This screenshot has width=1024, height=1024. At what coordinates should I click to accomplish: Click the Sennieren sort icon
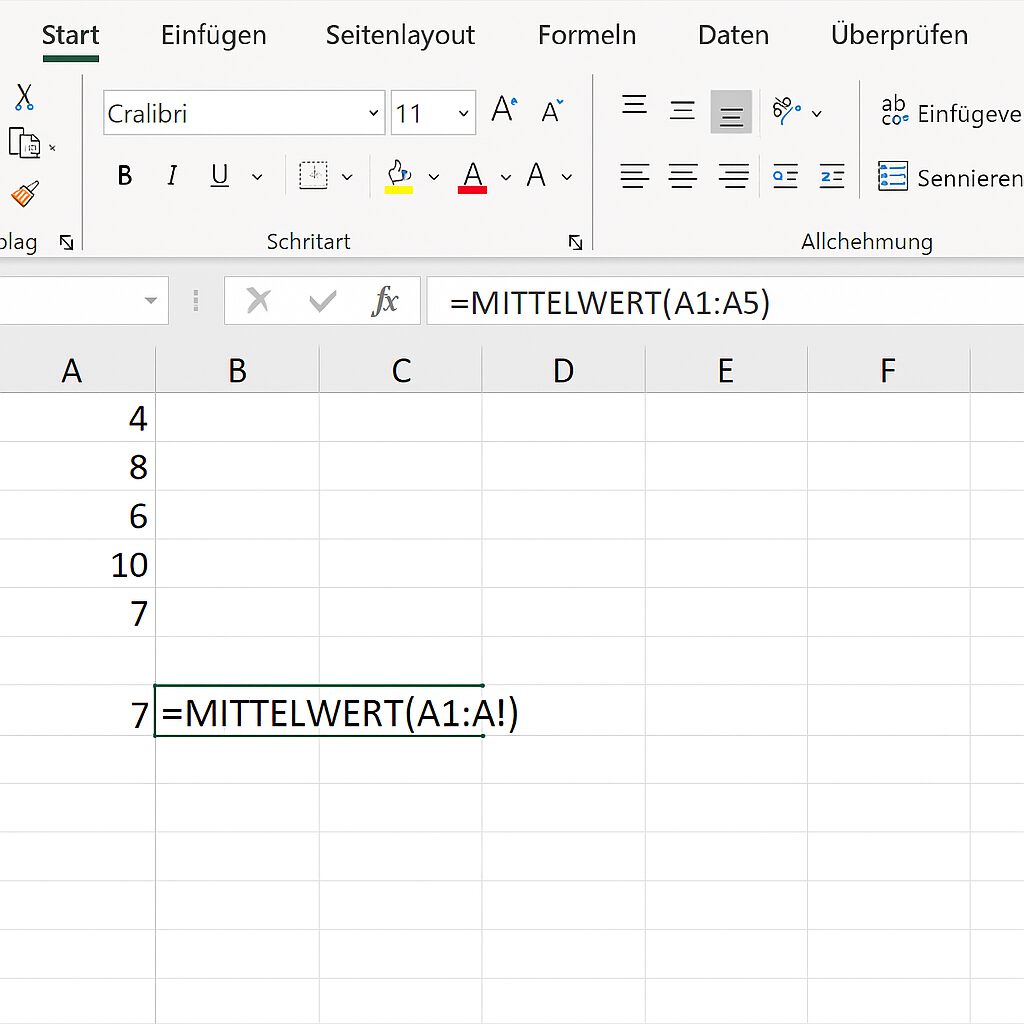coord(895,178)
